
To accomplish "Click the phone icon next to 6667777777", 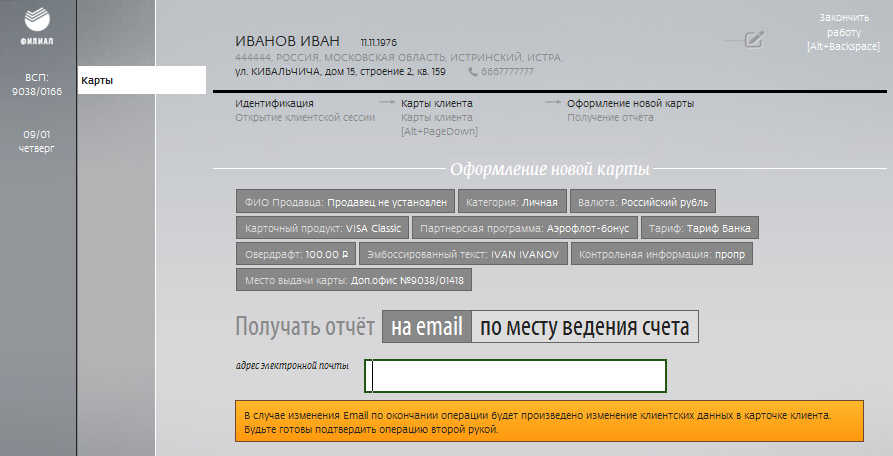I will point(473,72).
